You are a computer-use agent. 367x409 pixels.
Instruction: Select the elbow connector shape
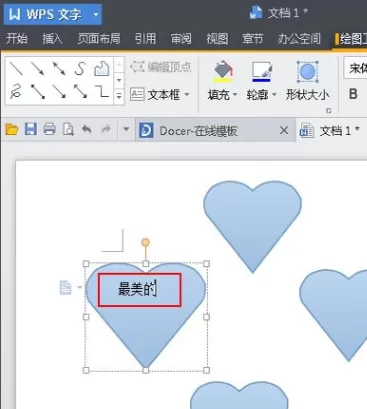click(x=101, y=92)
